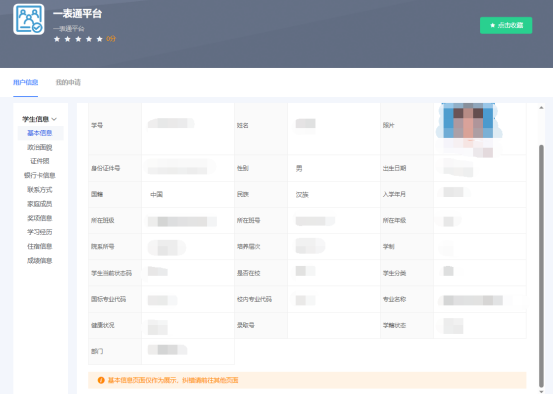This screenshot has width=554, height=395.
Task: Click the 照片 field label
Action: click(389, 125)
